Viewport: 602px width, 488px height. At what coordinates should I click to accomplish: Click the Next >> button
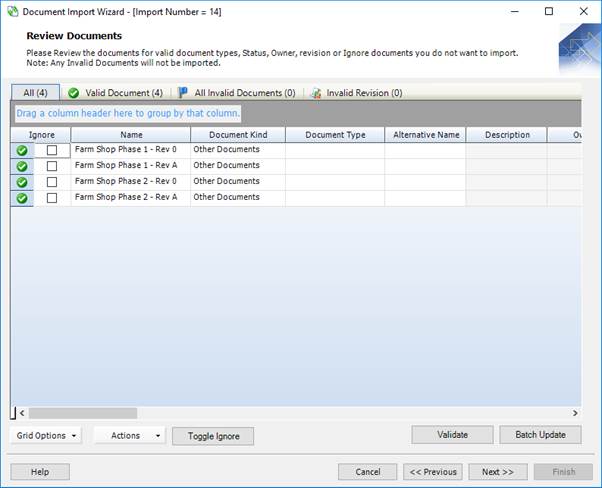(497, 471)
